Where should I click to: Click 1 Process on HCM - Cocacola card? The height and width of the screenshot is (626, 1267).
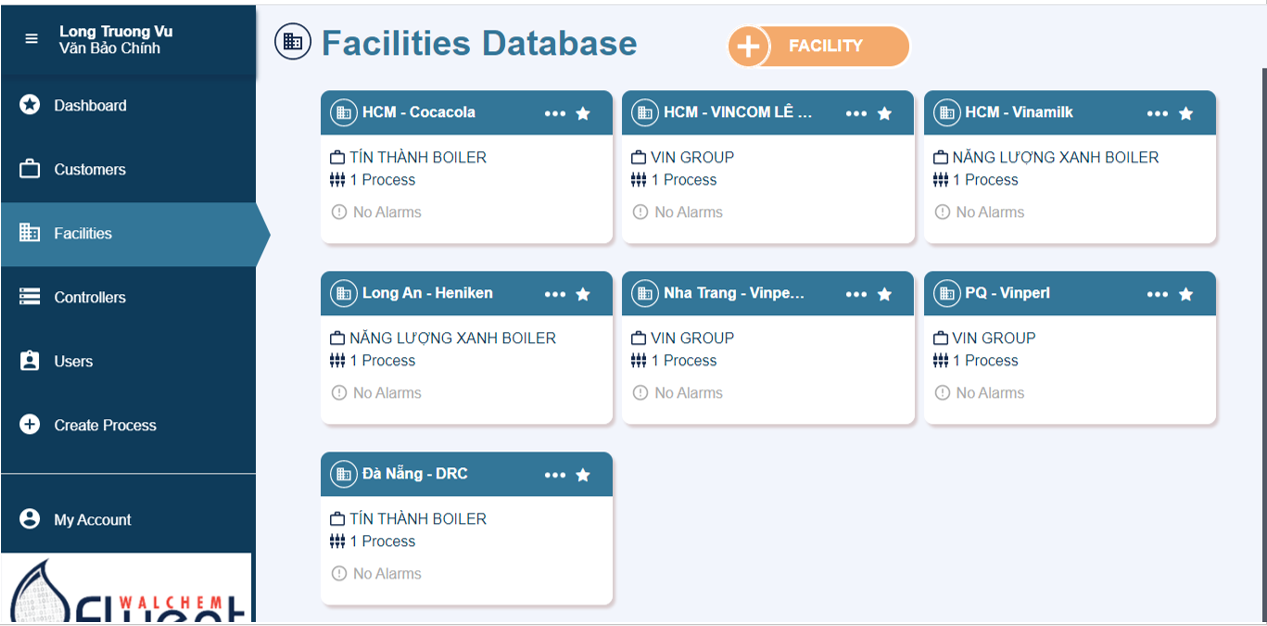382,180
